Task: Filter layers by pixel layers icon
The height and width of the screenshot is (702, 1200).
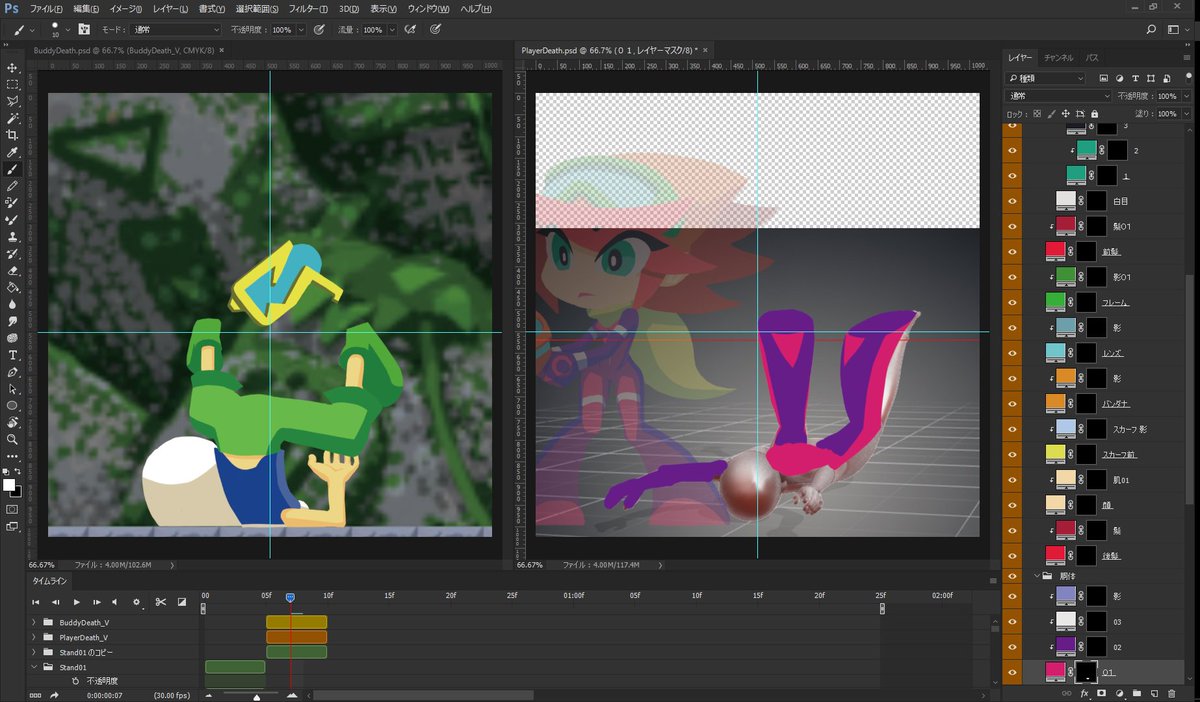Action: [1104, 78]
